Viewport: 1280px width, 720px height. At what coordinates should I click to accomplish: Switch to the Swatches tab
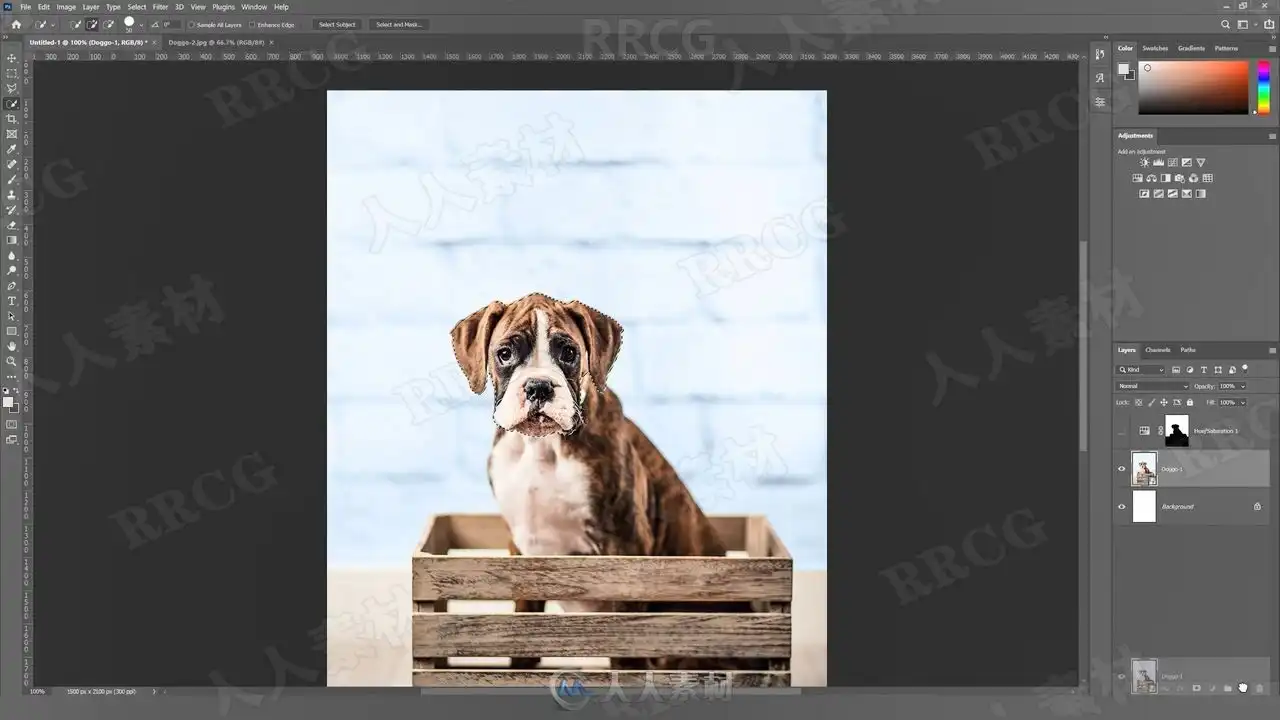(1155, 48)
